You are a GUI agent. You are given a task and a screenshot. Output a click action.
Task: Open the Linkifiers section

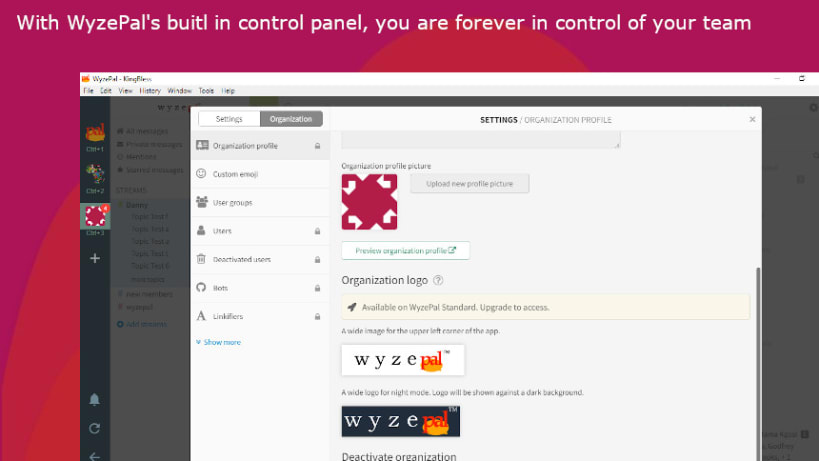click(x=260, y=316)
